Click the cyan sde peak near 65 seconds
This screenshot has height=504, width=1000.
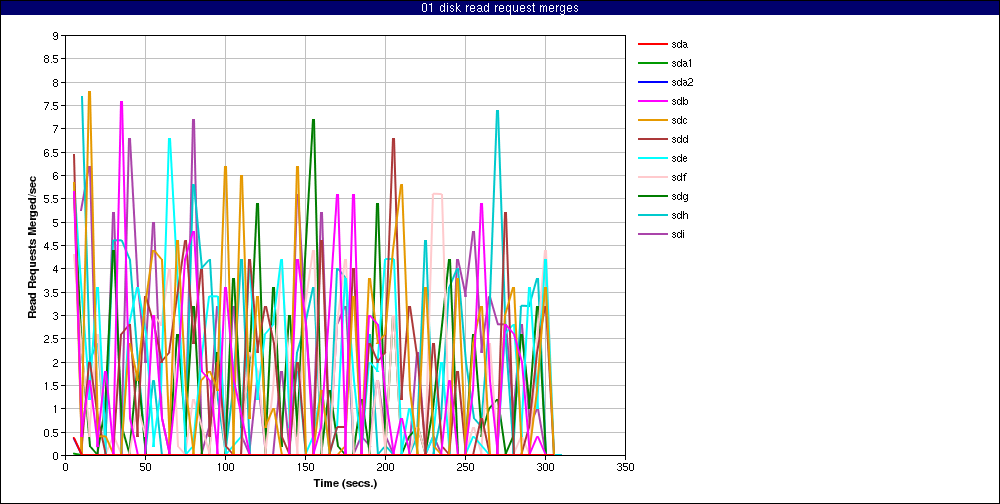170,138
